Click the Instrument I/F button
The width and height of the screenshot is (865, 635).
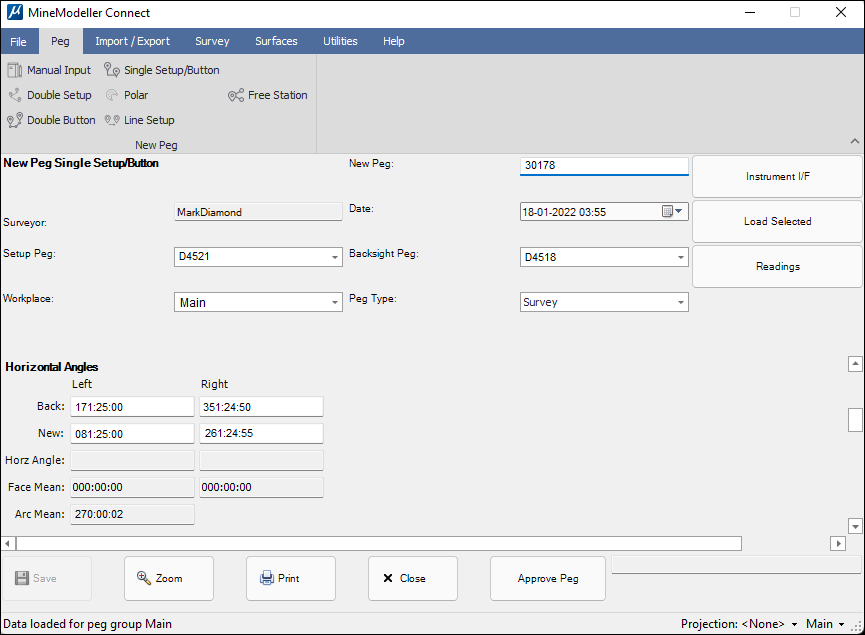777,177
